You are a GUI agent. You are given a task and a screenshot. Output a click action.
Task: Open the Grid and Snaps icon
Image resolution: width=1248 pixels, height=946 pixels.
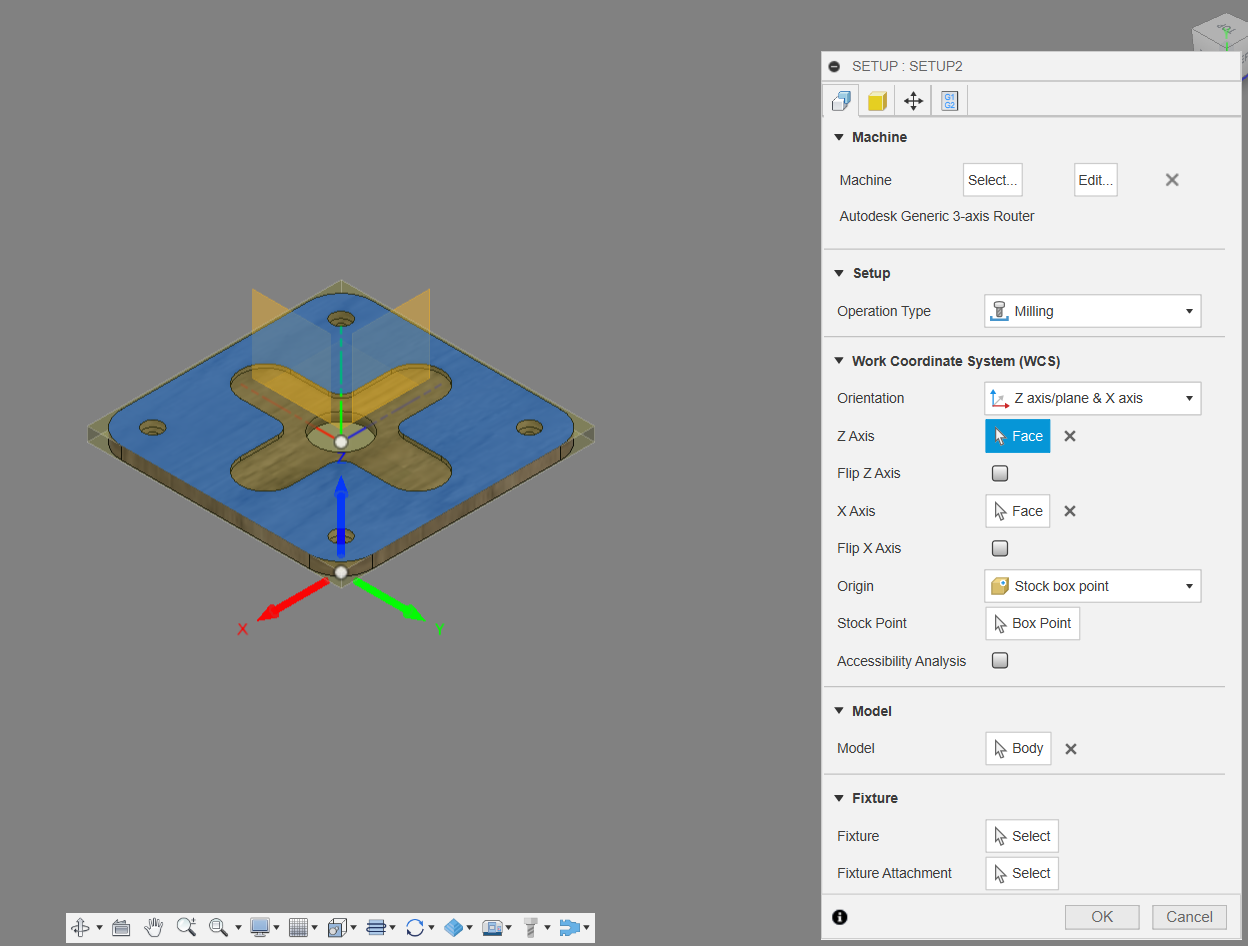tap(298, 928)
